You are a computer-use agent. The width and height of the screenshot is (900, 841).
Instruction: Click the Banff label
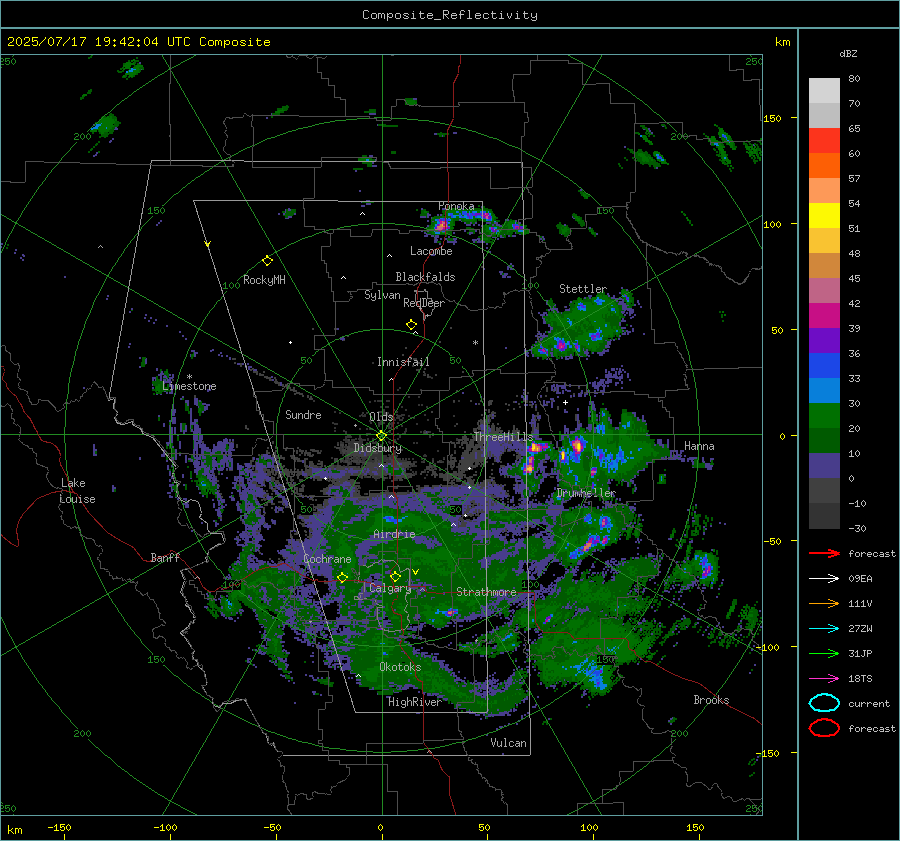click(x=165, y=558)
